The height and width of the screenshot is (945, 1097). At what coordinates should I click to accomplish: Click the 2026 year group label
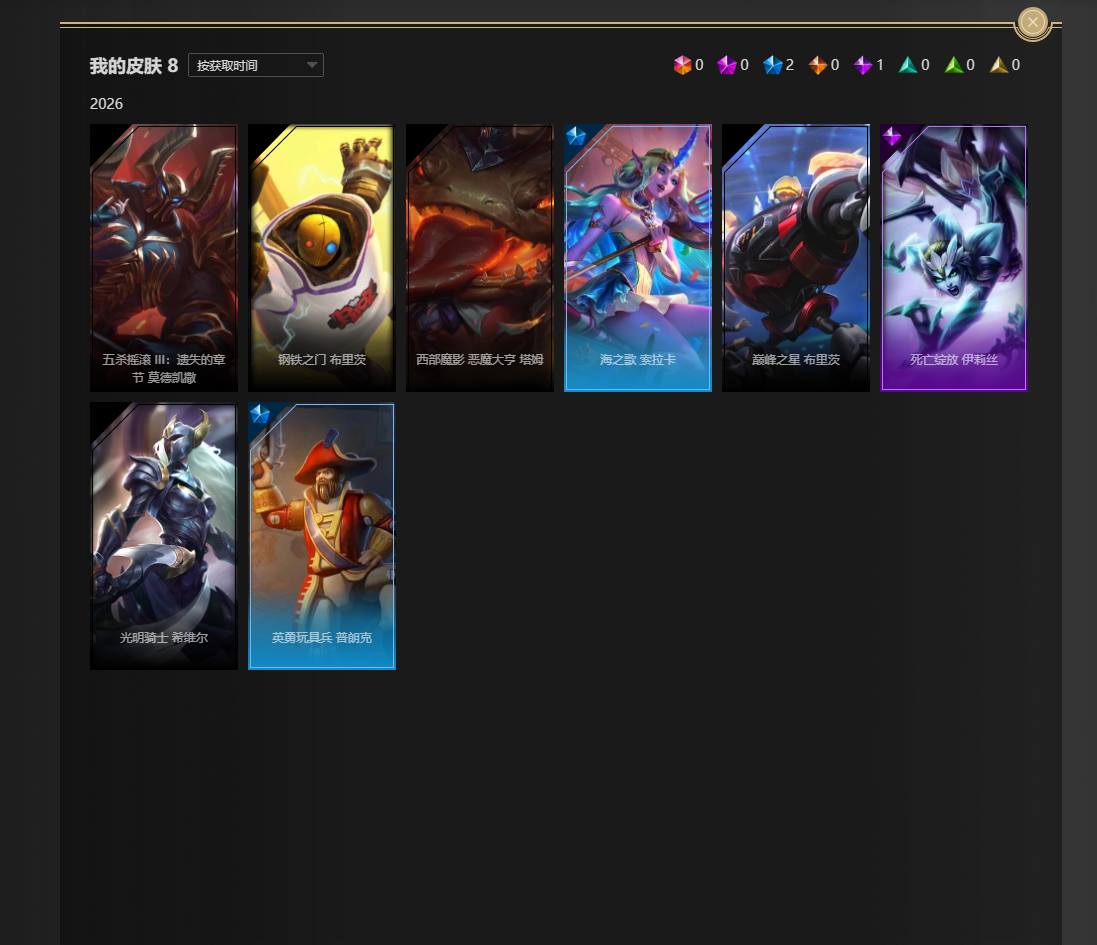coord(106,104)
